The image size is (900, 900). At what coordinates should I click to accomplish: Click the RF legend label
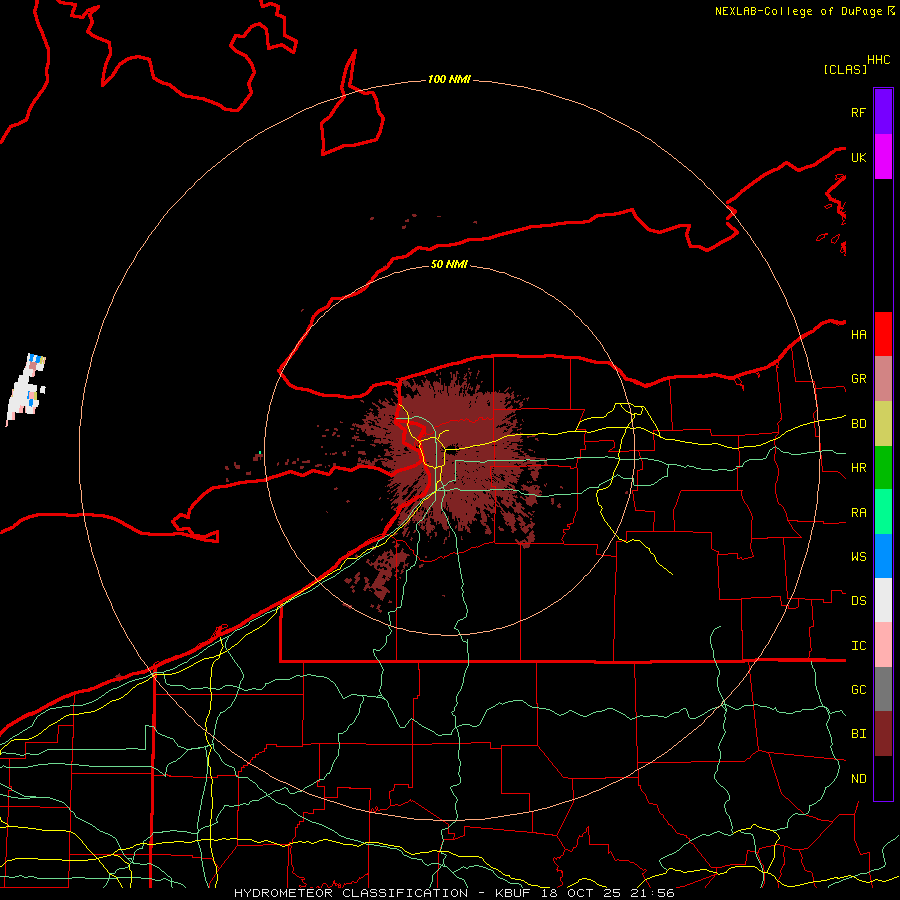(x=859, y=112)
